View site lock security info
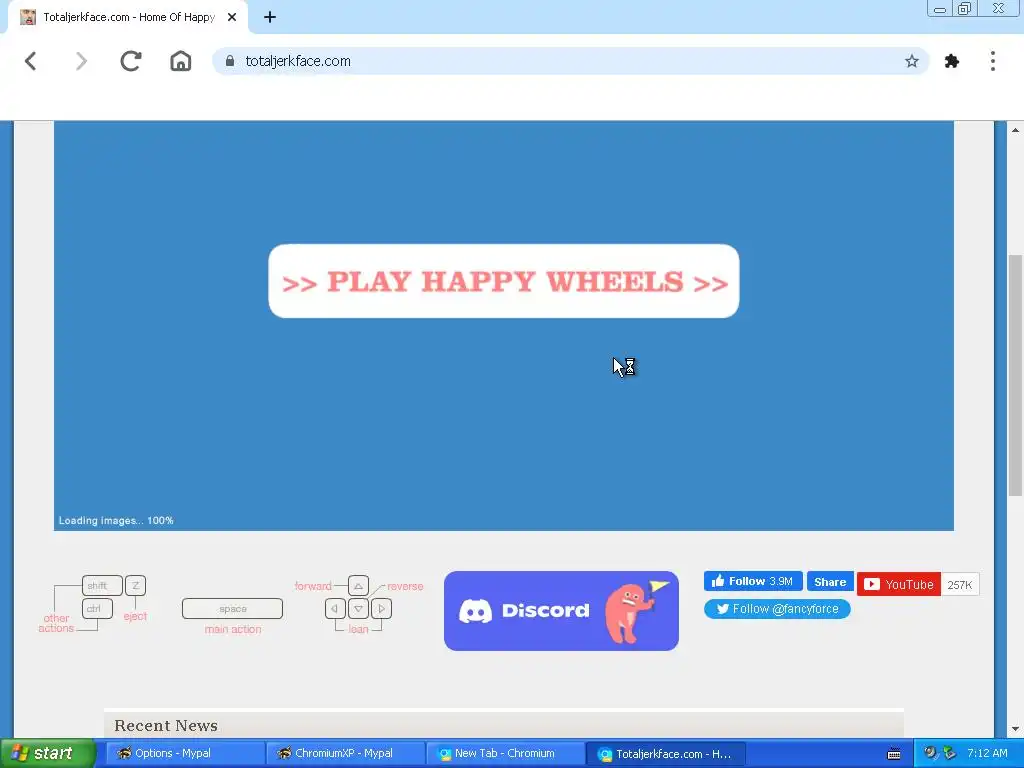1024x768 pixels. [230, 61]
